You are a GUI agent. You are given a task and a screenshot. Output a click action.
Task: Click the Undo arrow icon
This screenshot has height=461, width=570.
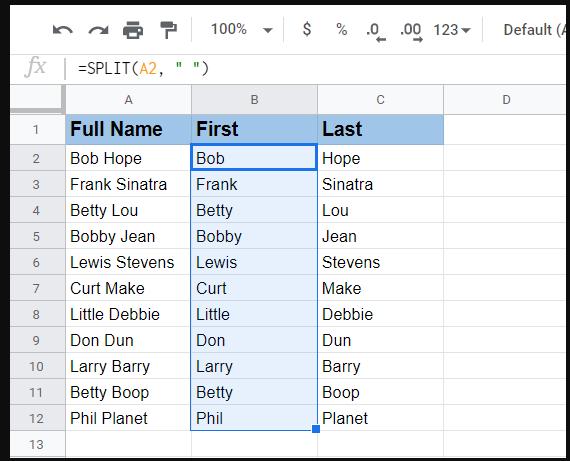click(x=63, y=30)
